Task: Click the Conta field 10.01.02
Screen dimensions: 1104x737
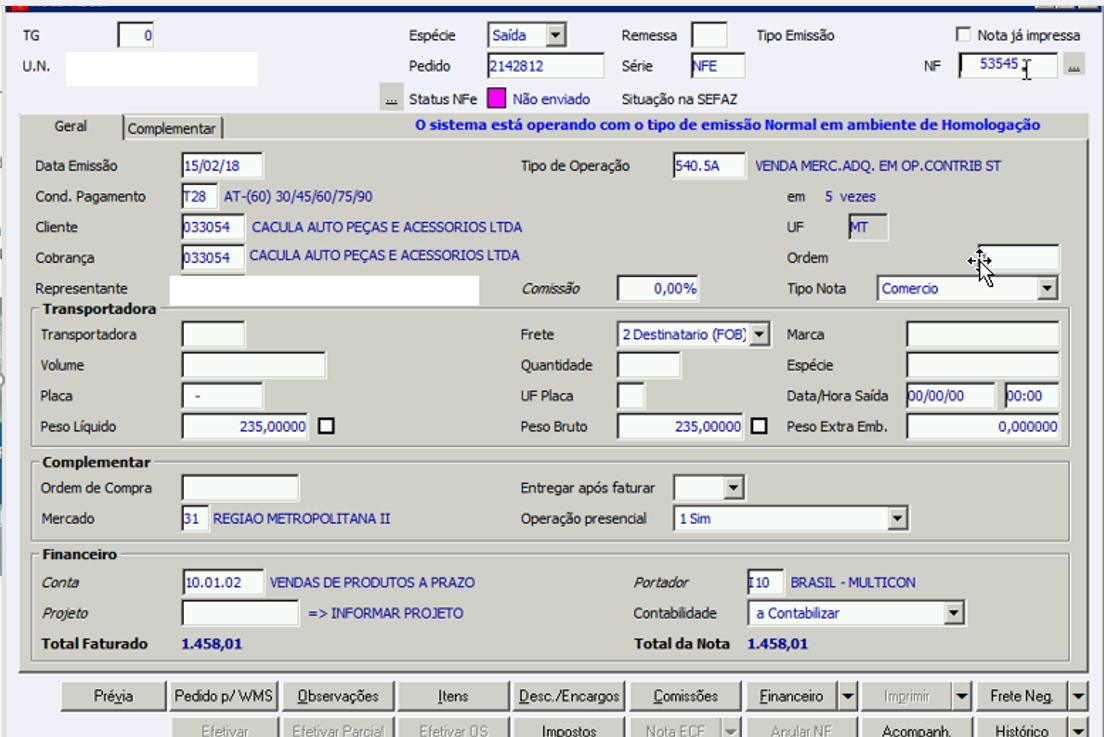Action: click(x=222, y=582)
